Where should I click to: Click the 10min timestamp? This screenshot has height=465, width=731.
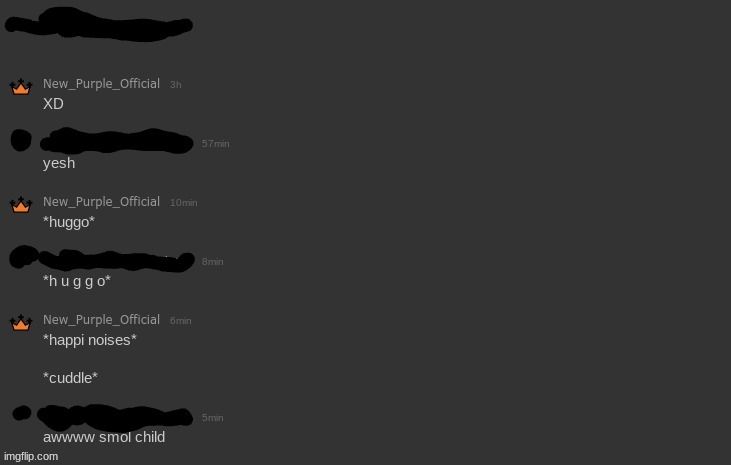coord(183,203)
